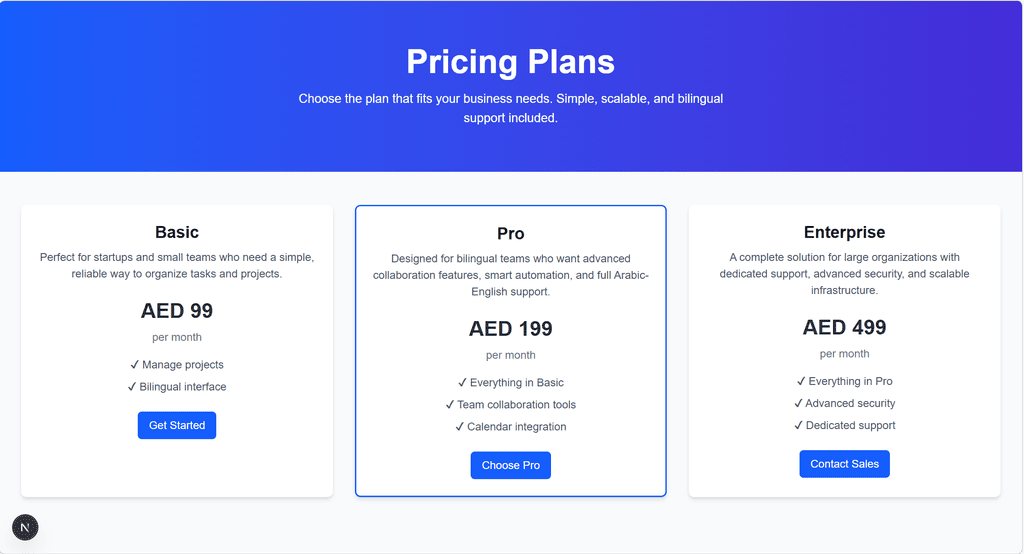Select the Basic plan title
Image resolution: width=1024 pixels, height=554 pixels.
(177, 232)
